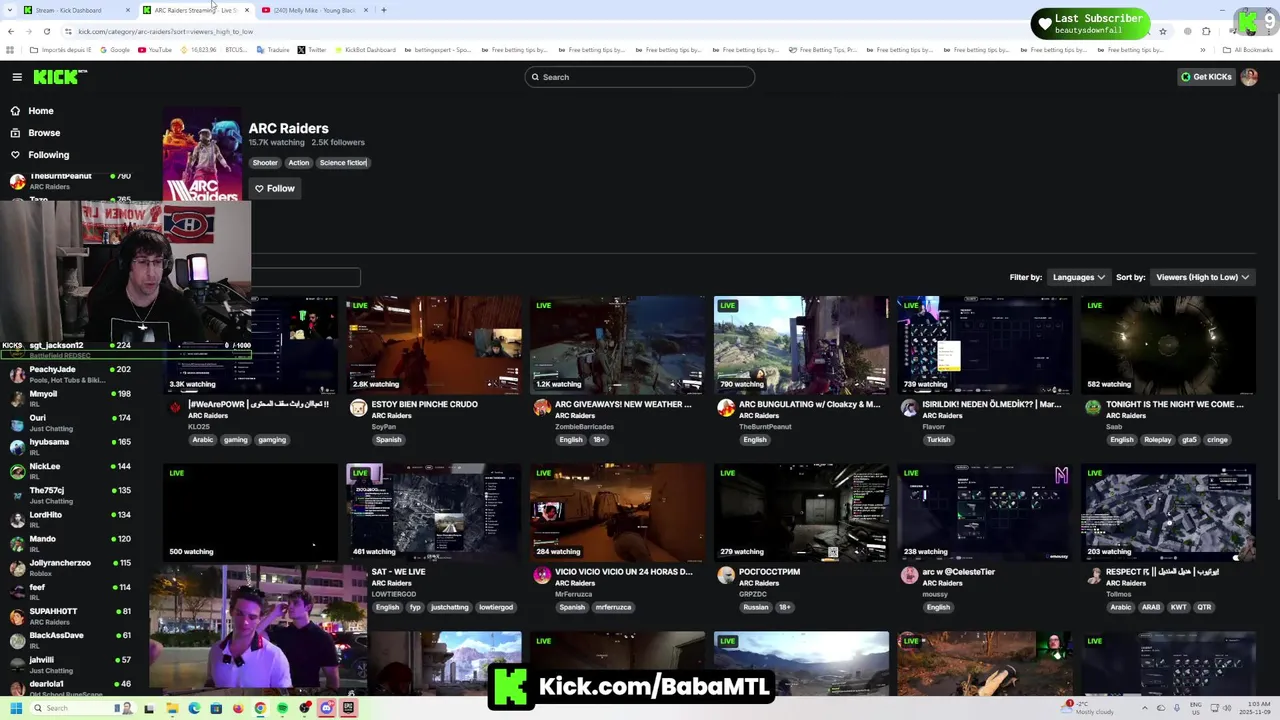The width and height of the screenshot is (1280, 720).
Task: Open BlackAssDave in followed channels
Action: [70, 639]
